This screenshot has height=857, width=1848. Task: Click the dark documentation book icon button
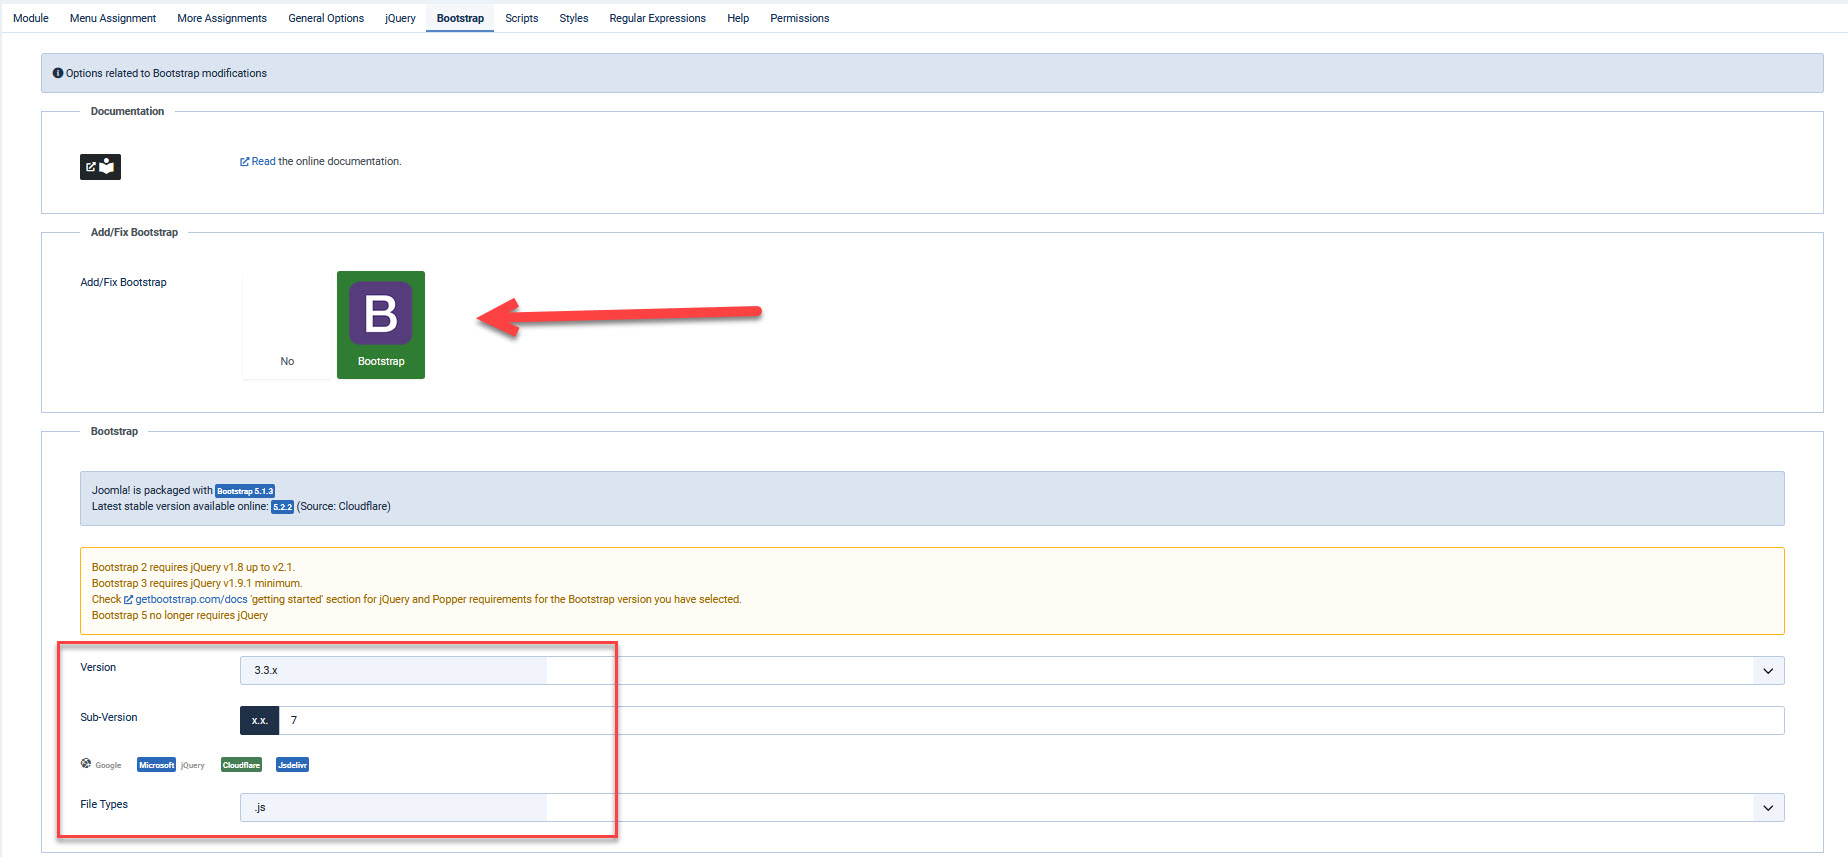pos(100,167)
